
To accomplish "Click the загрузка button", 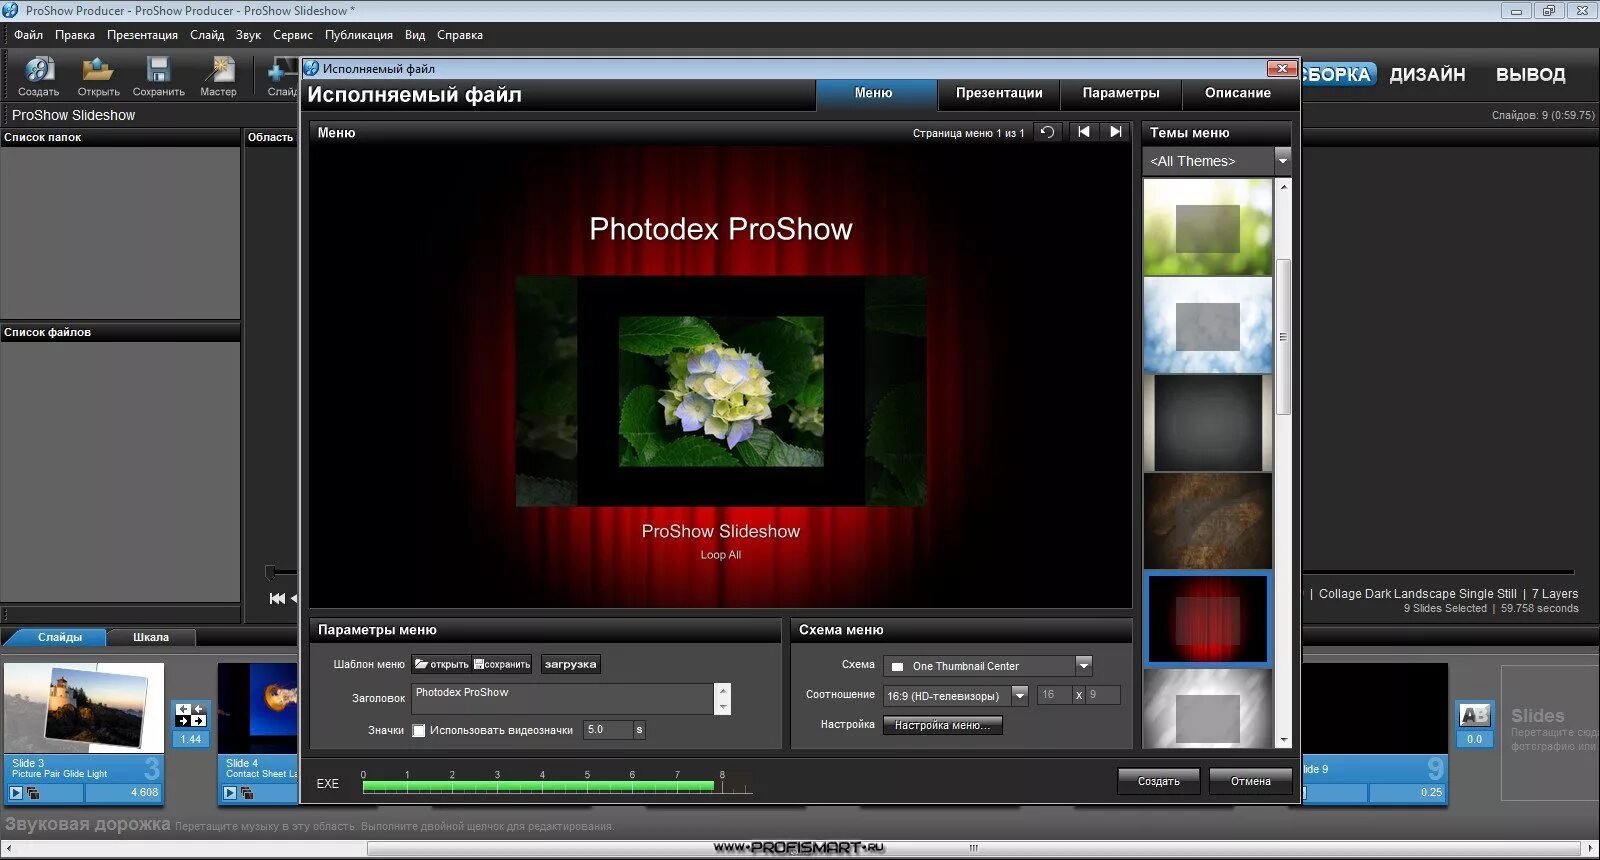I will click(570, 664).
